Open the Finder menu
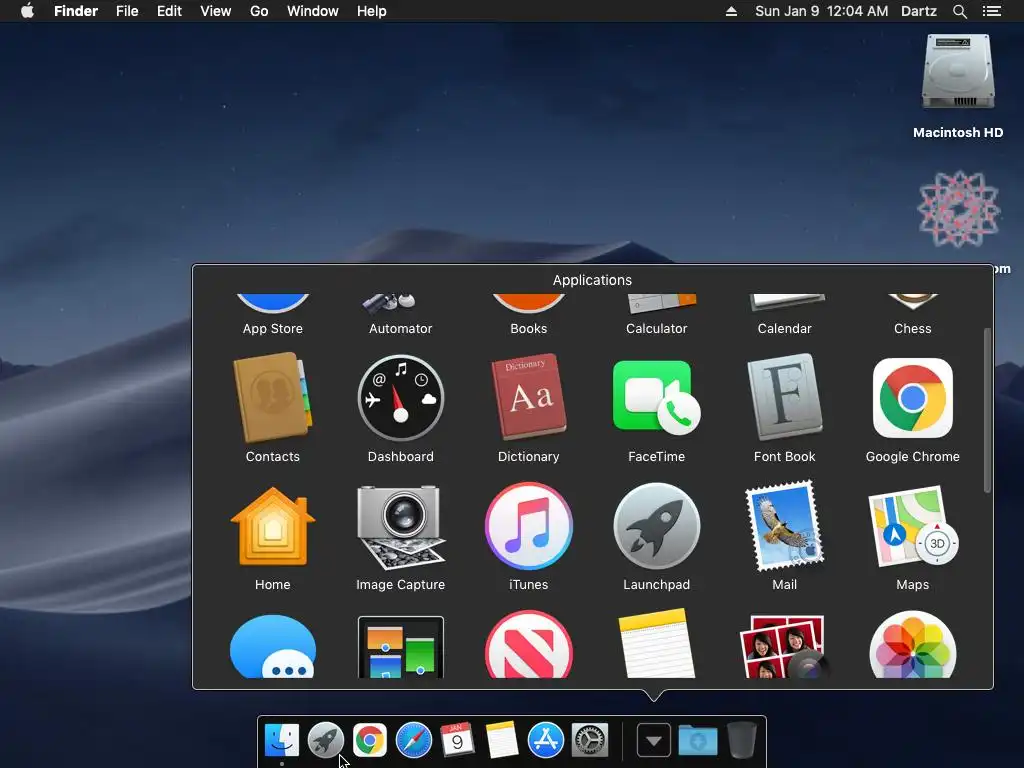Image resolution: width=1024 pixels, height=768 pixels. [x=76, y=11]
